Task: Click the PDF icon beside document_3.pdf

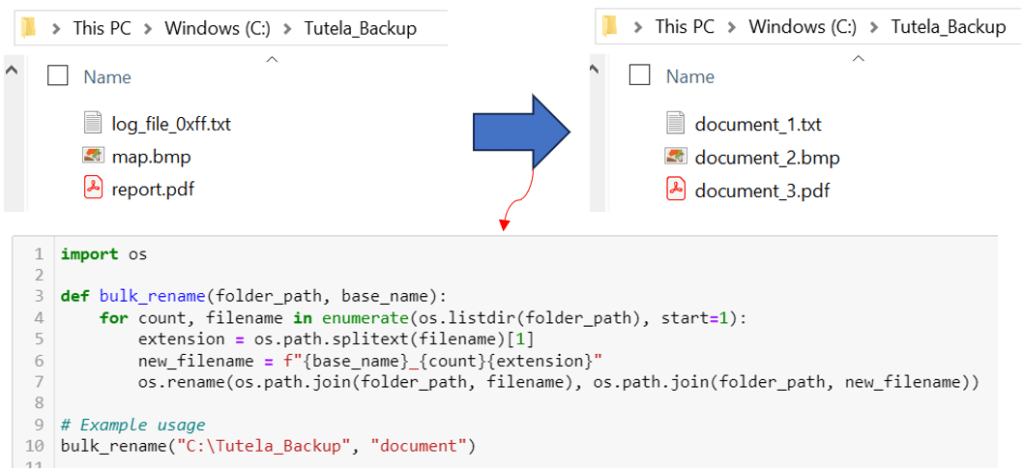Action: 675,189
